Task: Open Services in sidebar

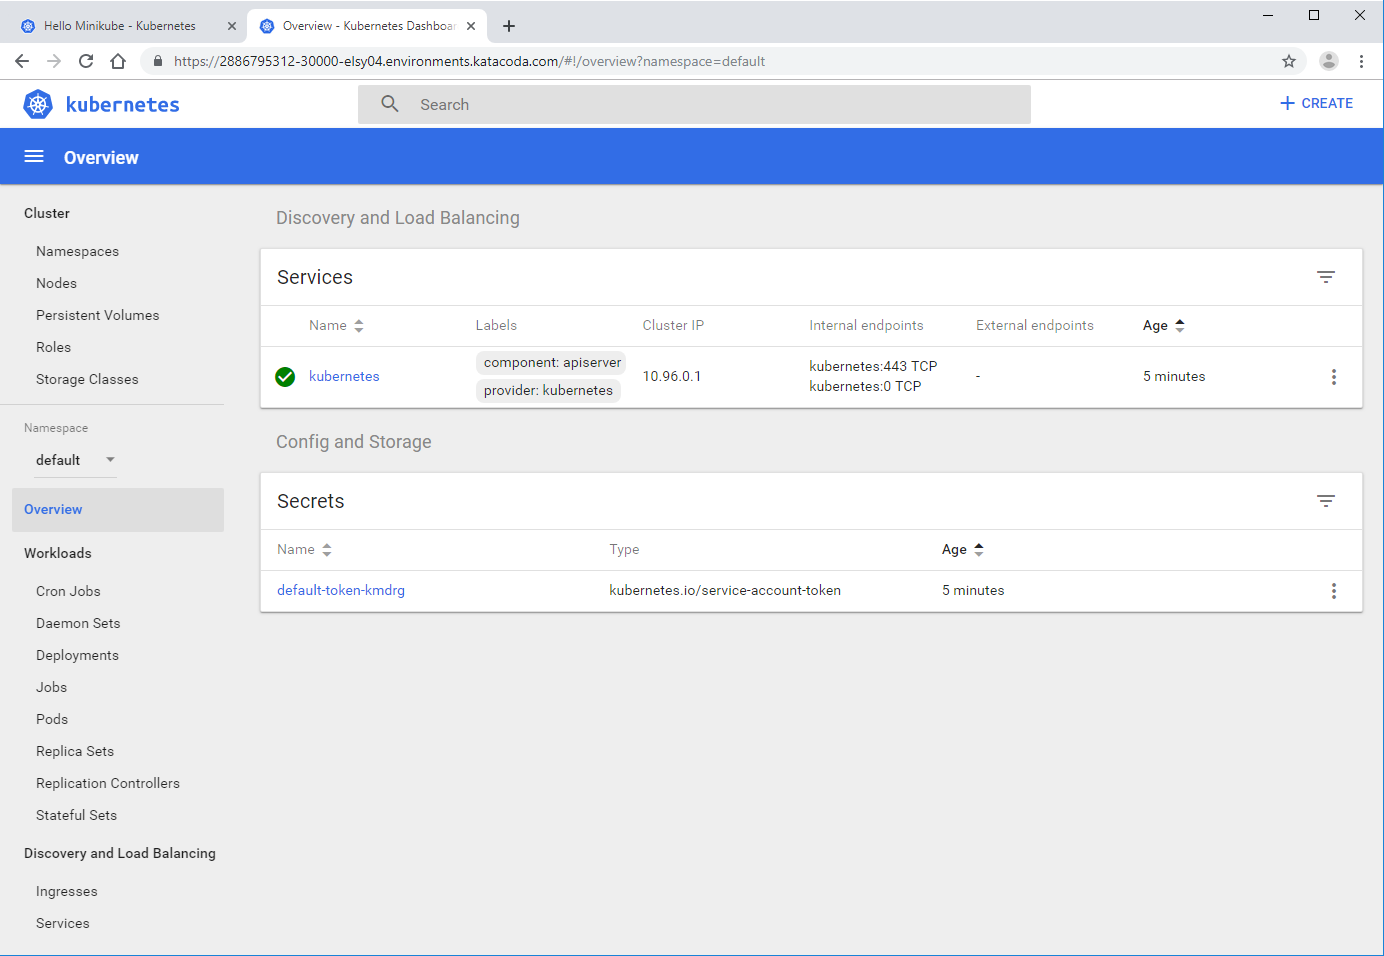Action: (63, 923)
